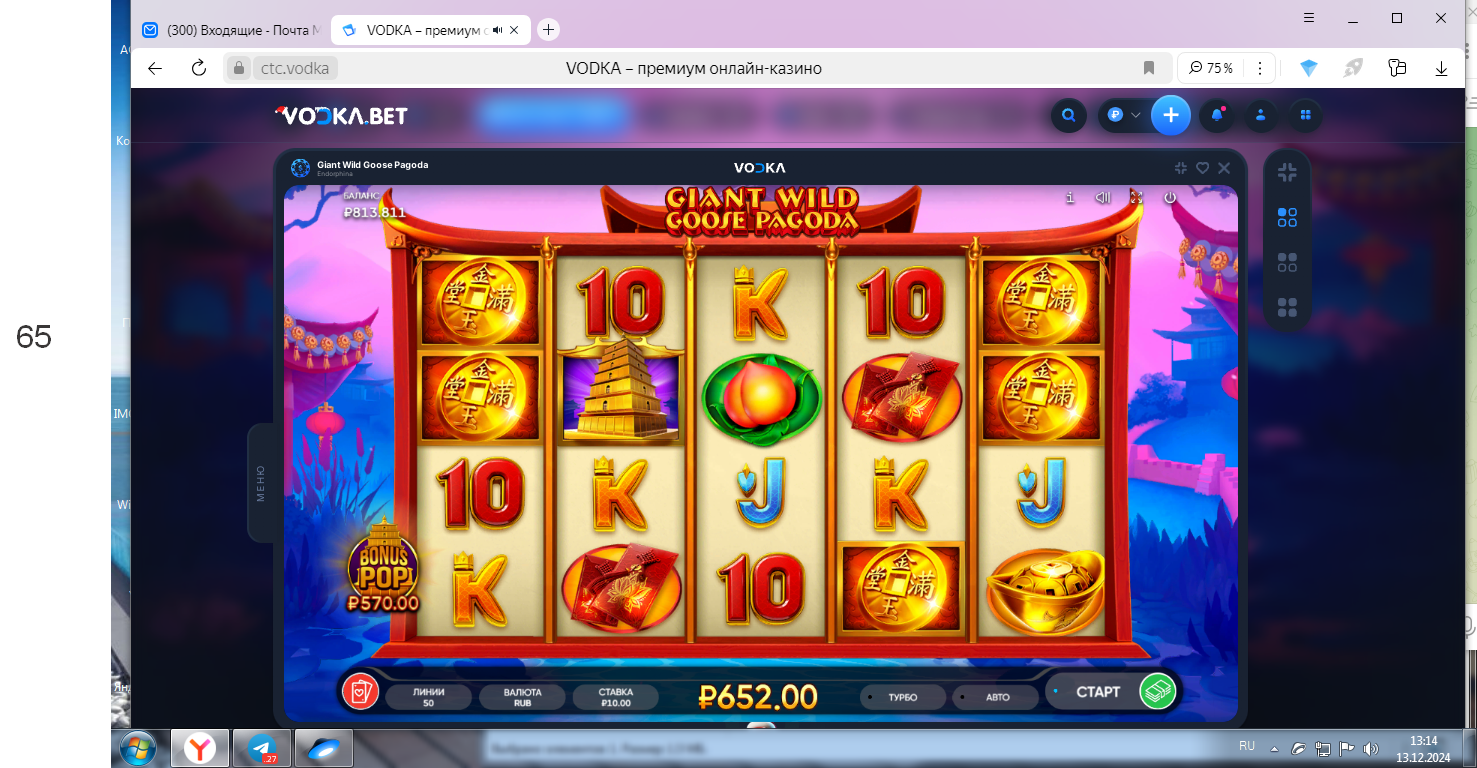Mute the game sound speaker icon

[1103, 198]
